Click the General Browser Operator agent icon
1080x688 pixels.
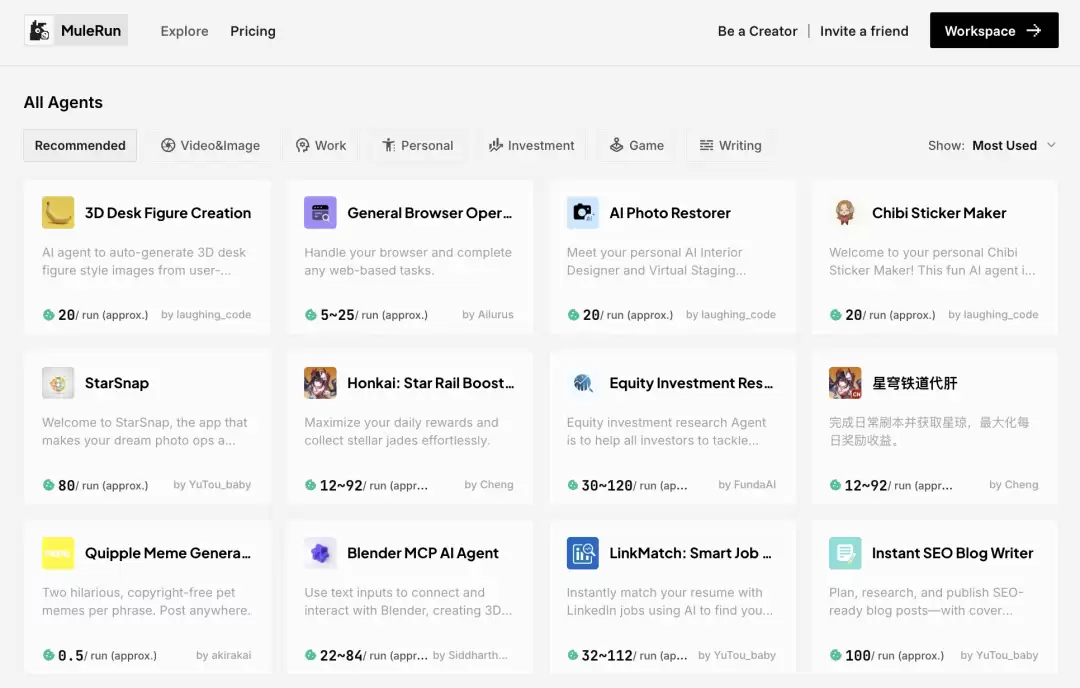point(320,213)
